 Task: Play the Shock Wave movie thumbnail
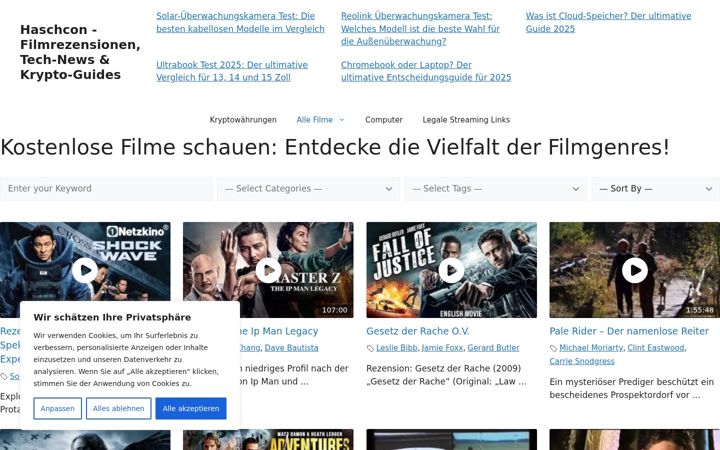(85, 270)
